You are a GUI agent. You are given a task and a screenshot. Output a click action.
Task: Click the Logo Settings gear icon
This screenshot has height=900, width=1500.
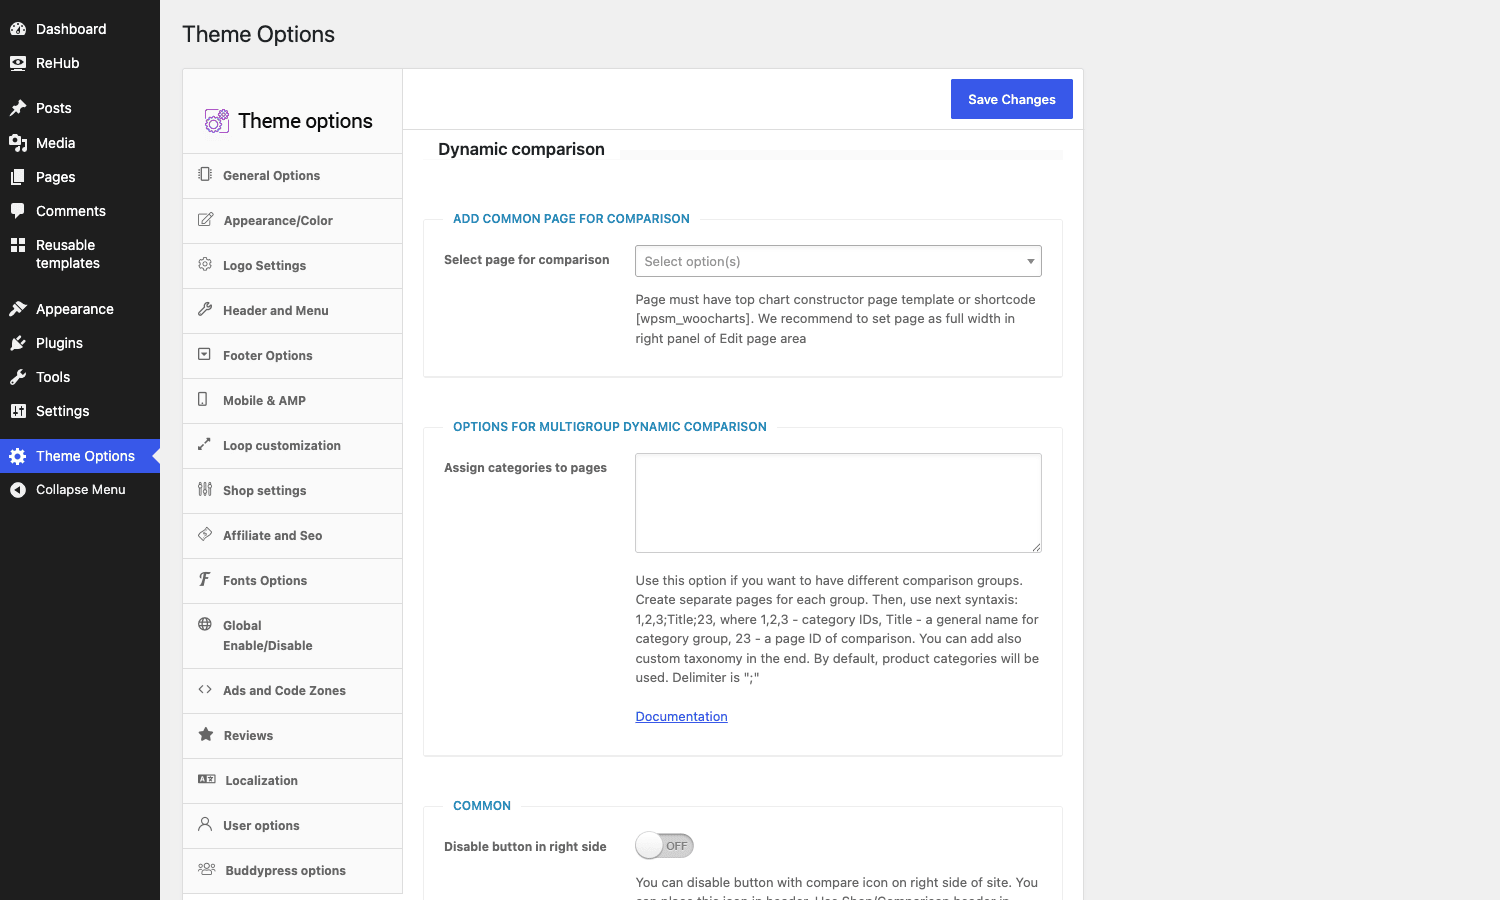tap(205, 264)
